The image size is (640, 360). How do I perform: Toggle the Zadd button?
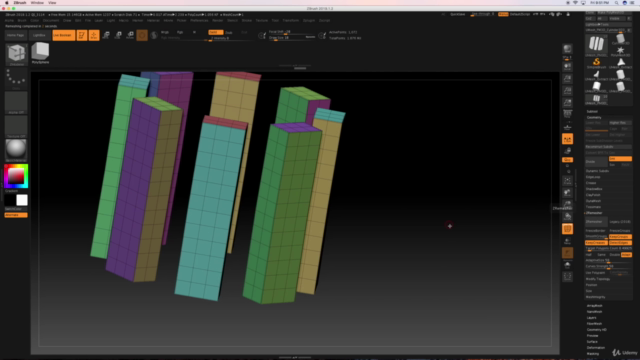(x=215, y=32)
